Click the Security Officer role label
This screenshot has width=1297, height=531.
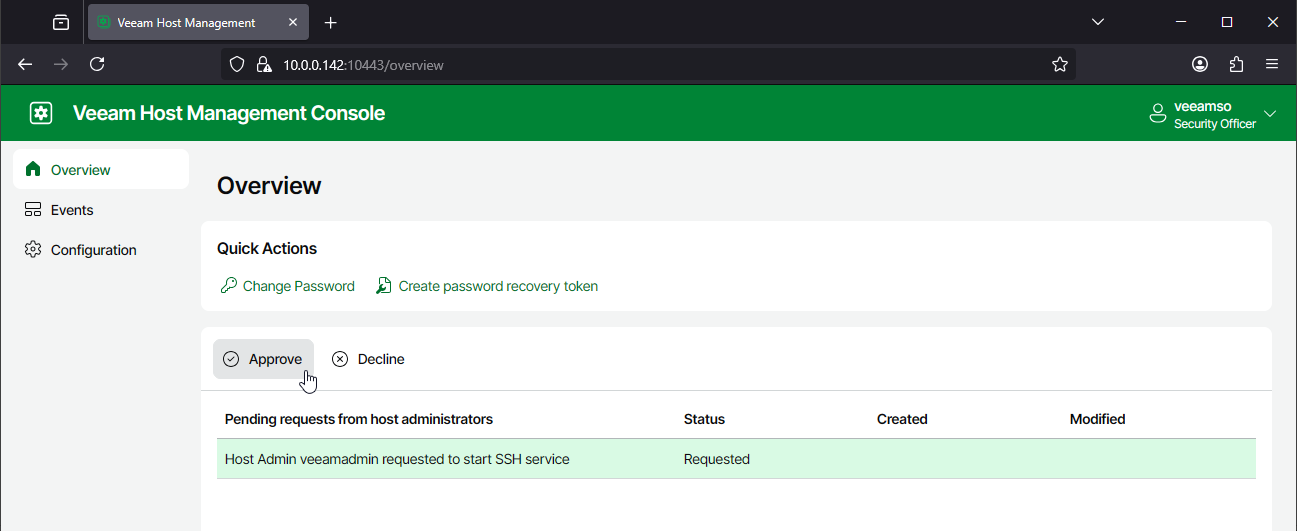1215,124
